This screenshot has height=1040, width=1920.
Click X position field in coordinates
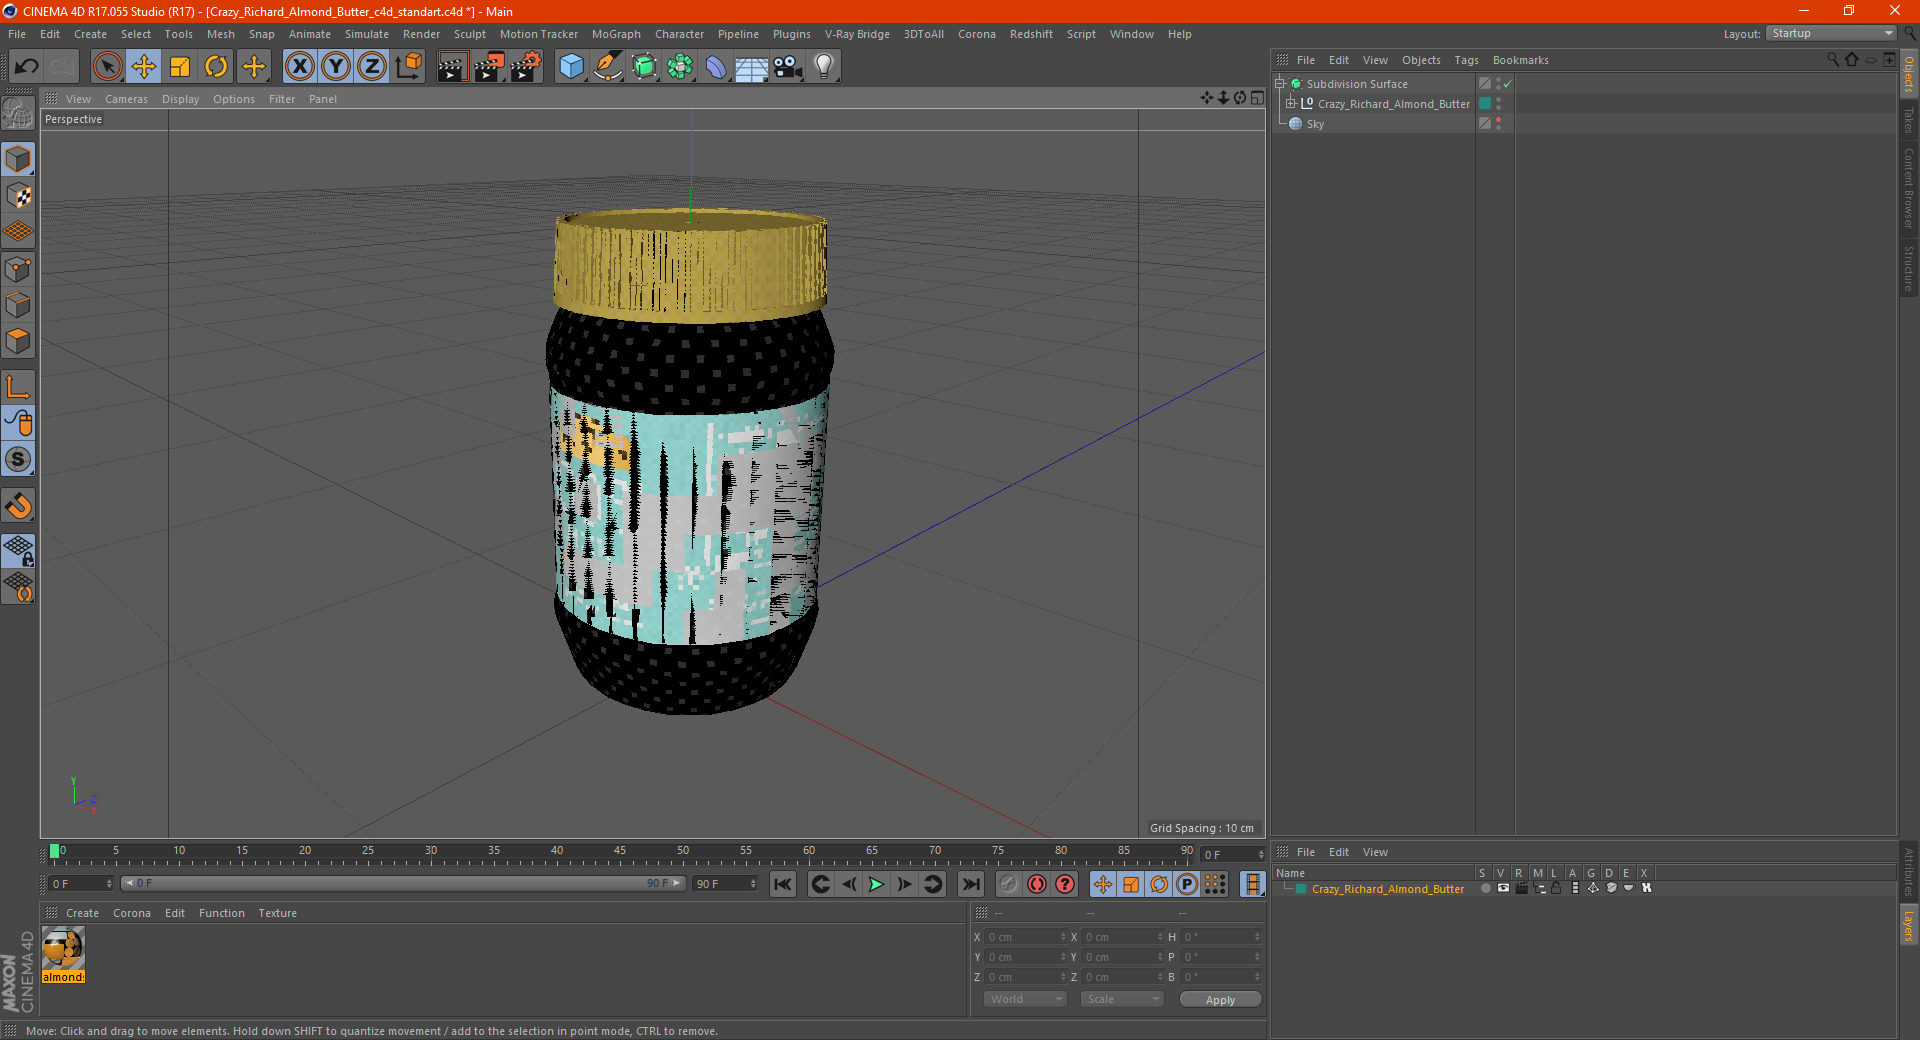[x=1026, y=937]
